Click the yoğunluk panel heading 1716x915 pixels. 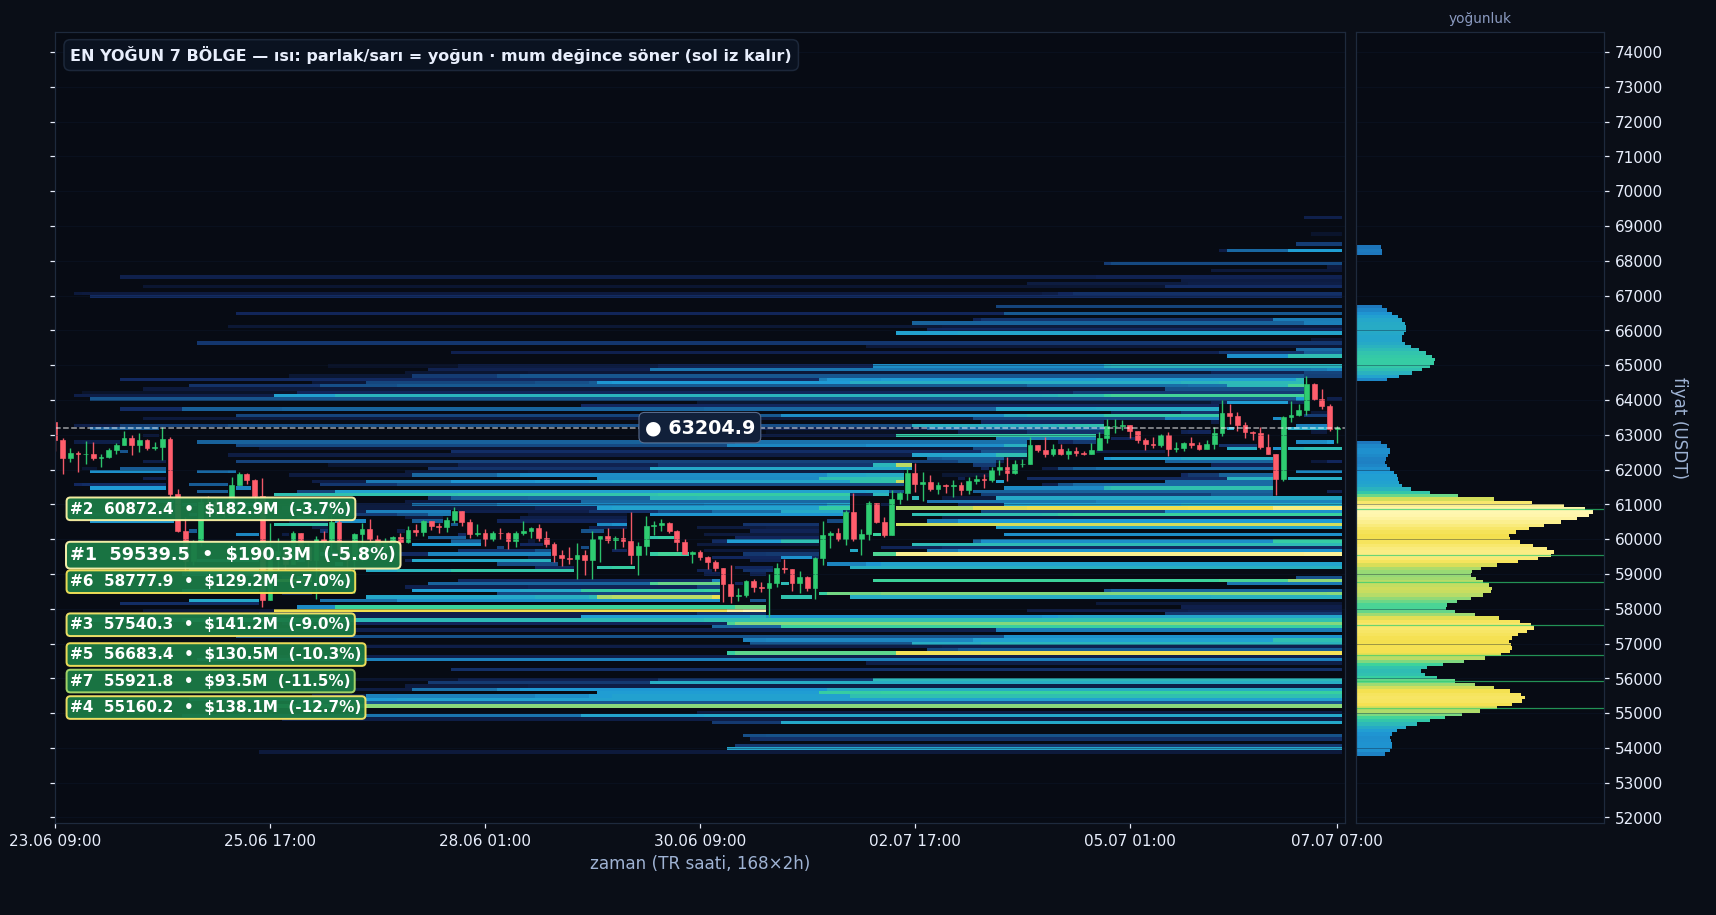coord(1480,18)
